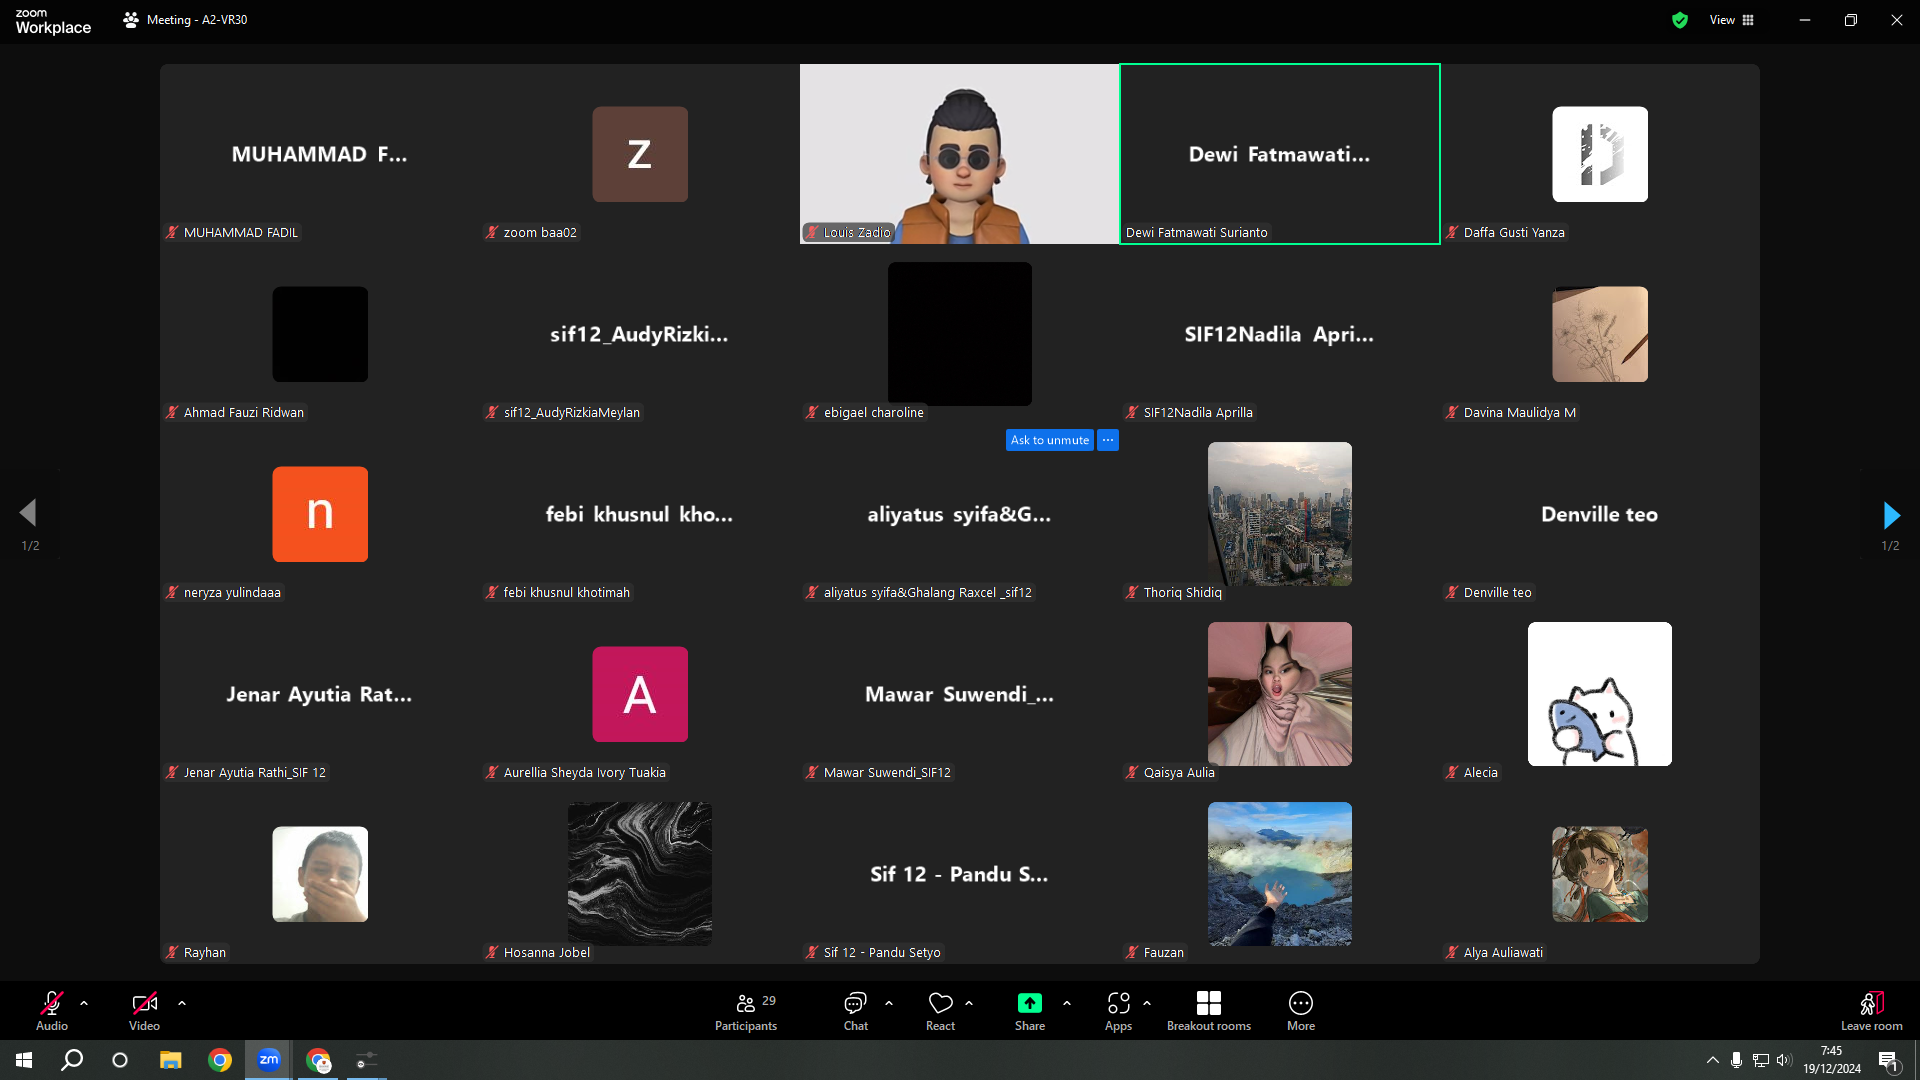1920x1080 pixels.
Task: Click the microphone in-use tray icon
Action: (1737, 1060)
